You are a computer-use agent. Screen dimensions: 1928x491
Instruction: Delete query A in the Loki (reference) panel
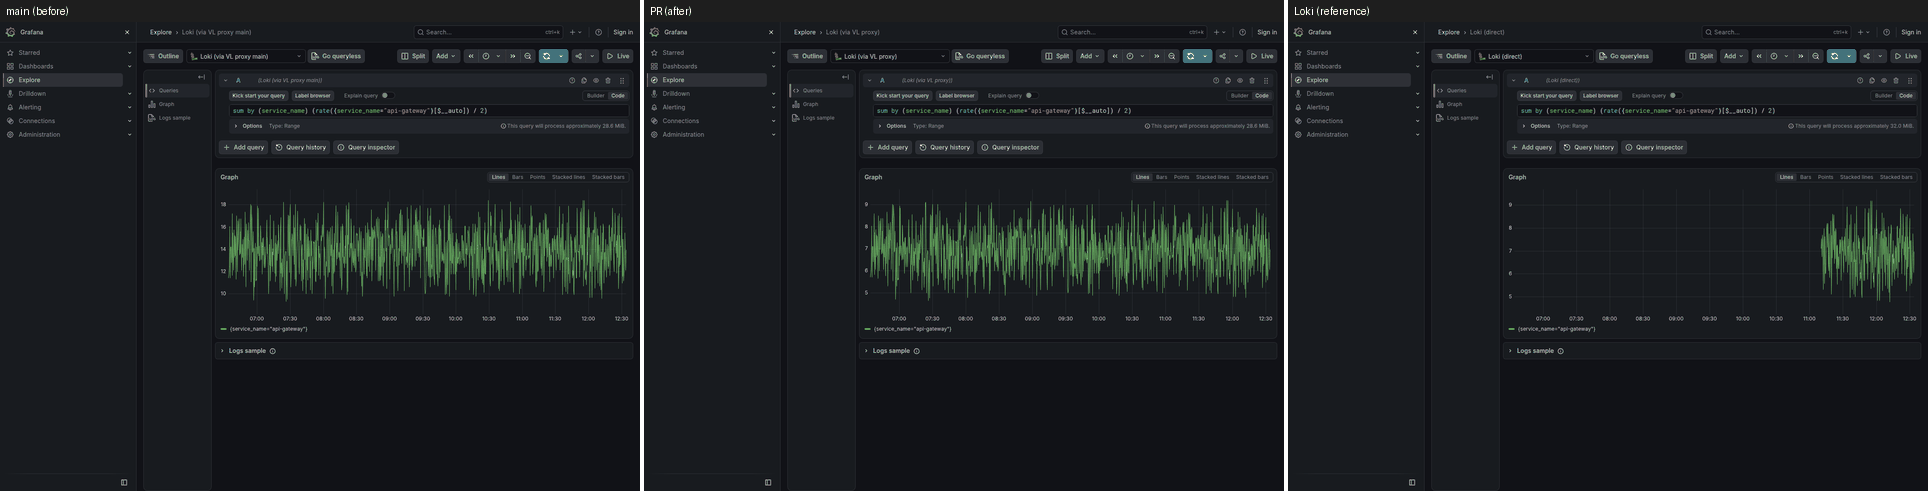click(1896, 80)
